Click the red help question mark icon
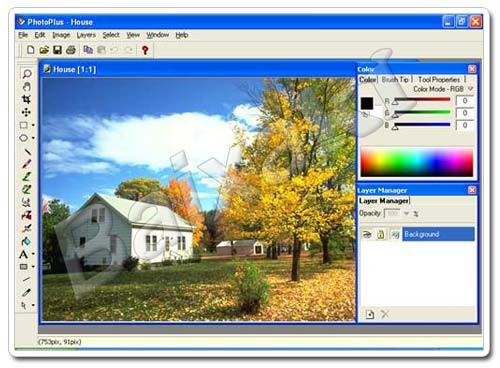500x368 pixels. pyautogui.click(x=145, y=50)
